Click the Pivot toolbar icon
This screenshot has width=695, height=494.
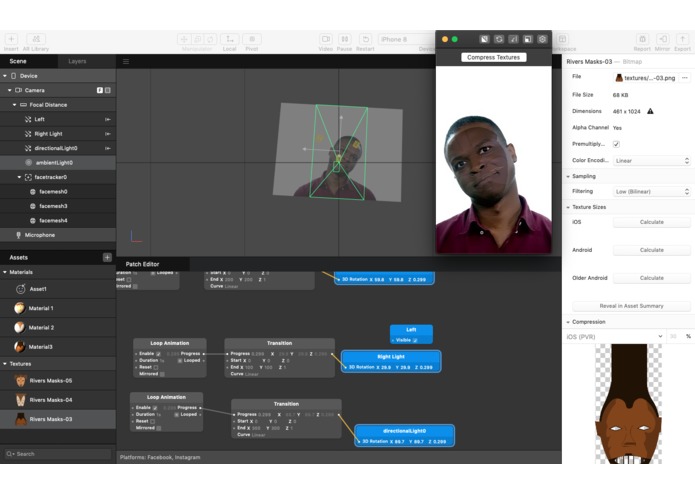(x=252, y=39)
